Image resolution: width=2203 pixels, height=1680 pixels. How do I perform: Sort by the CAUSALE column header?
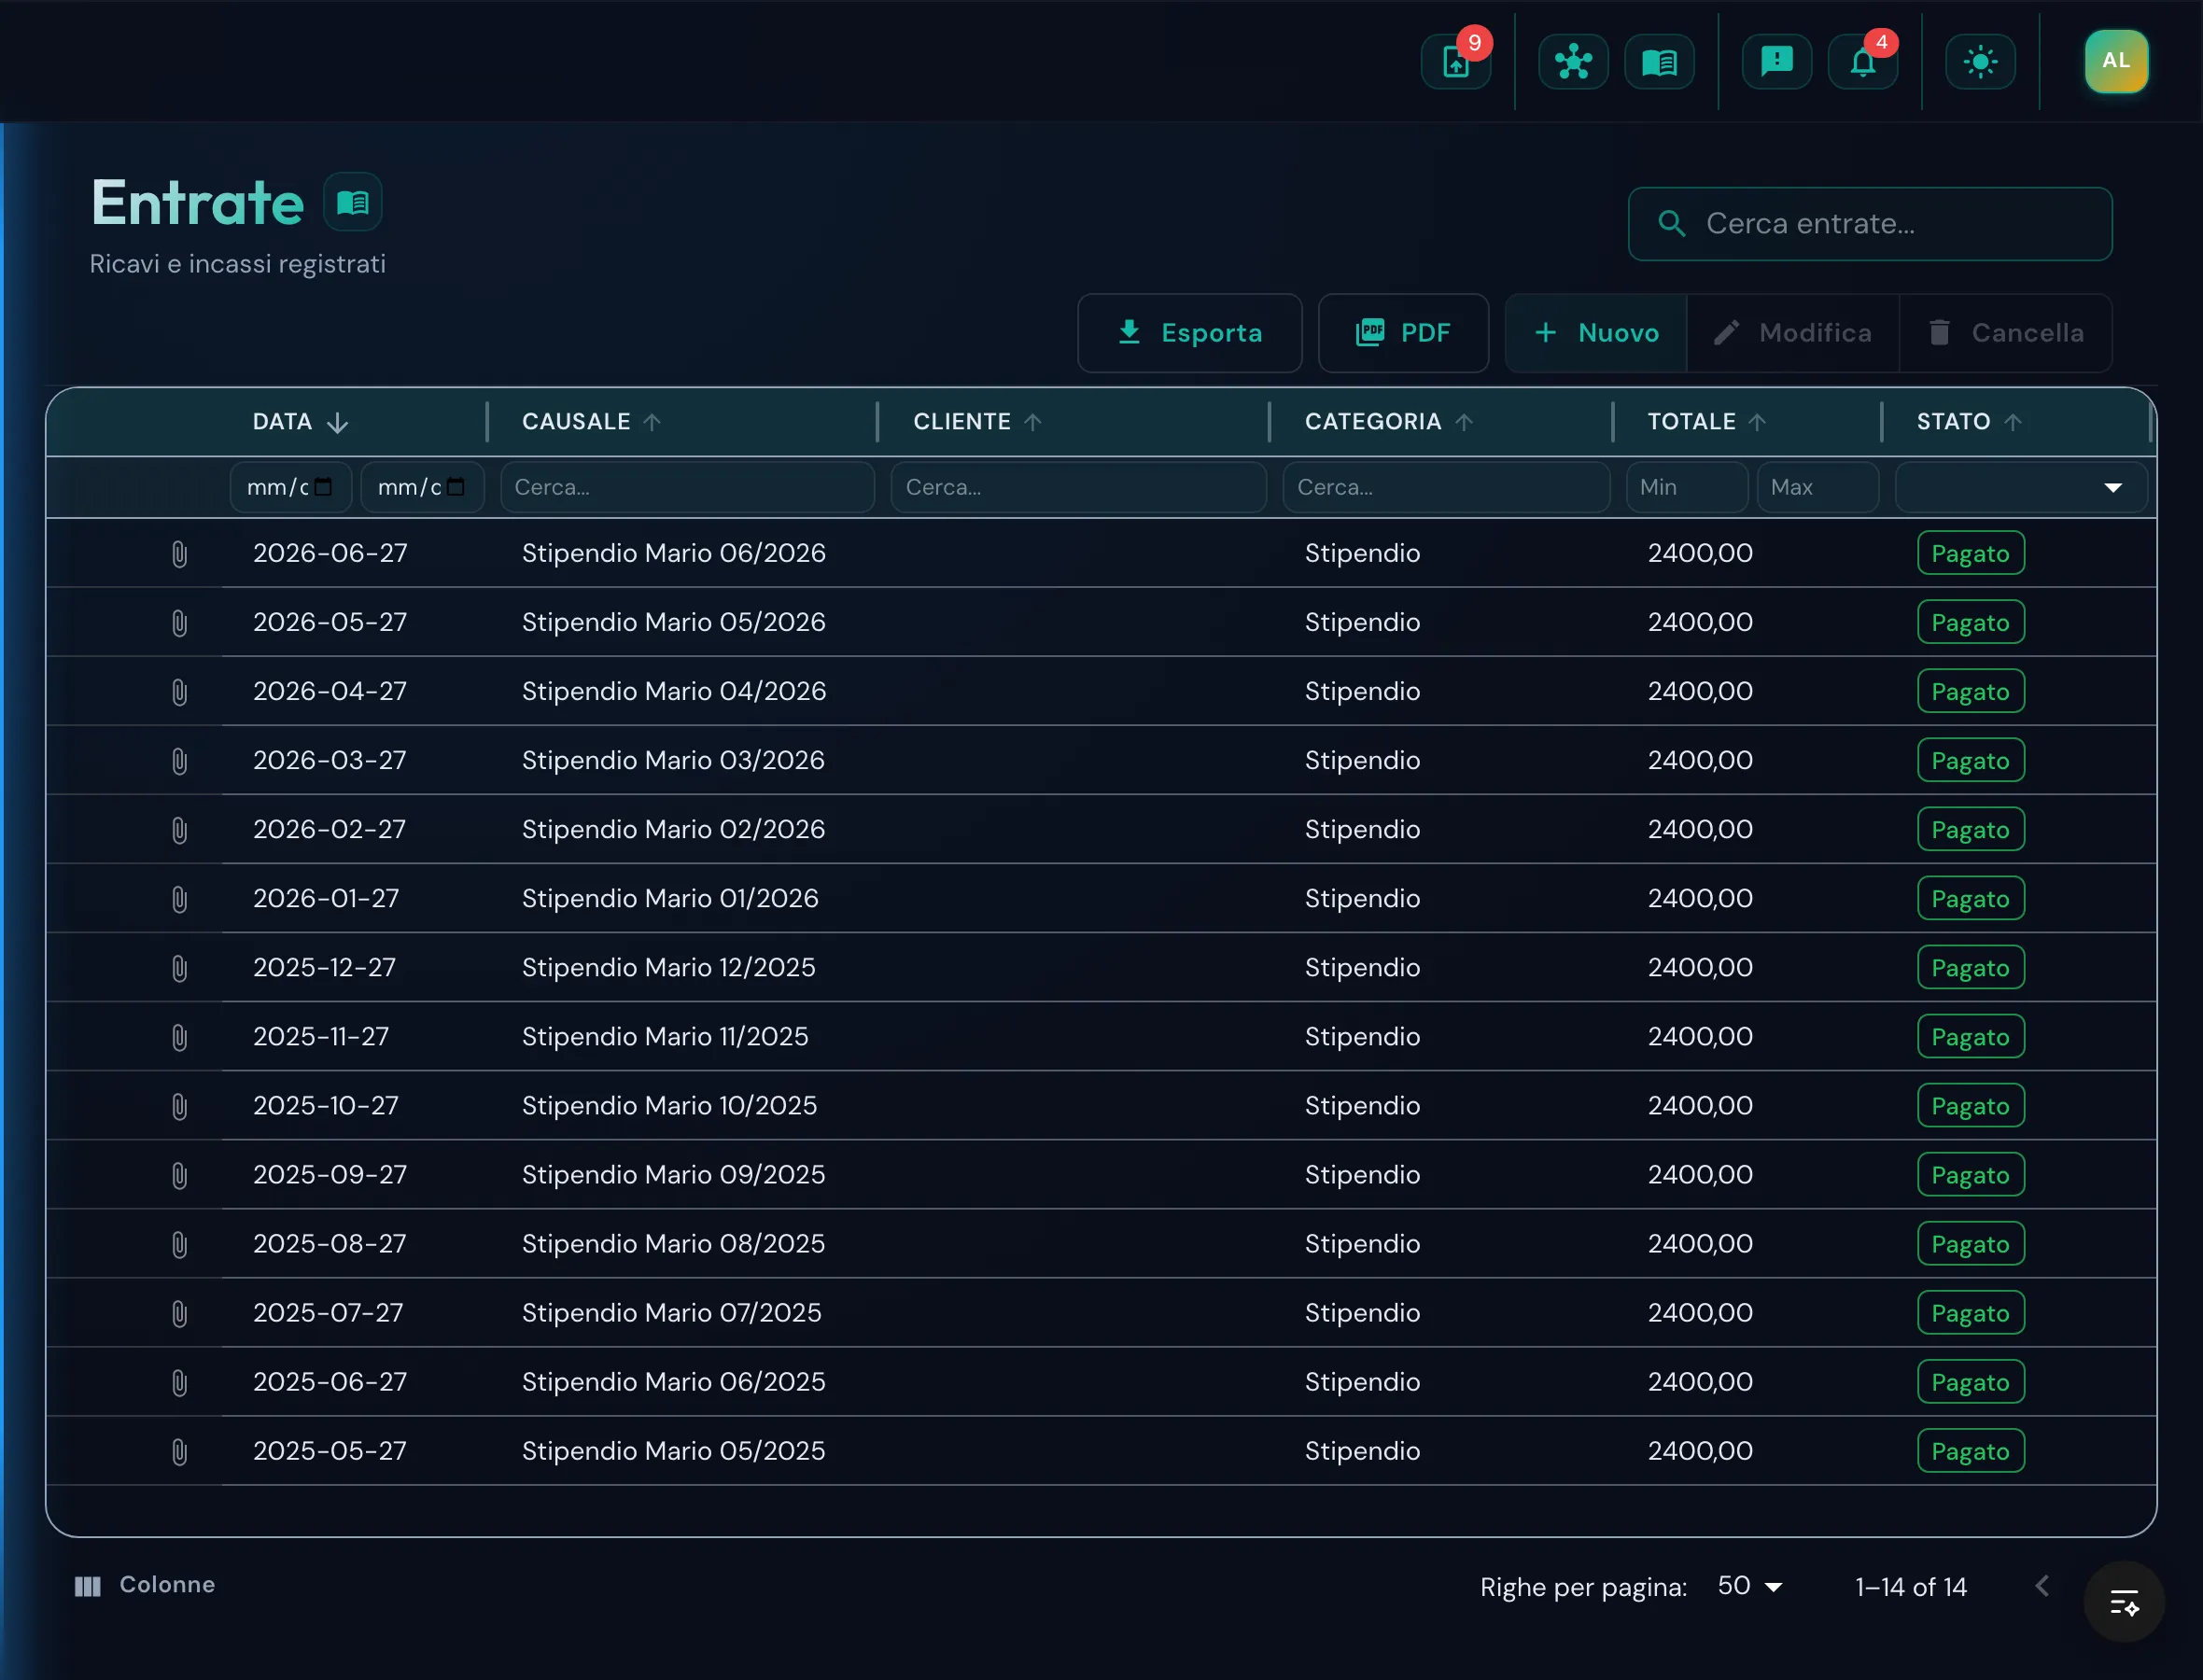point(591,422)
